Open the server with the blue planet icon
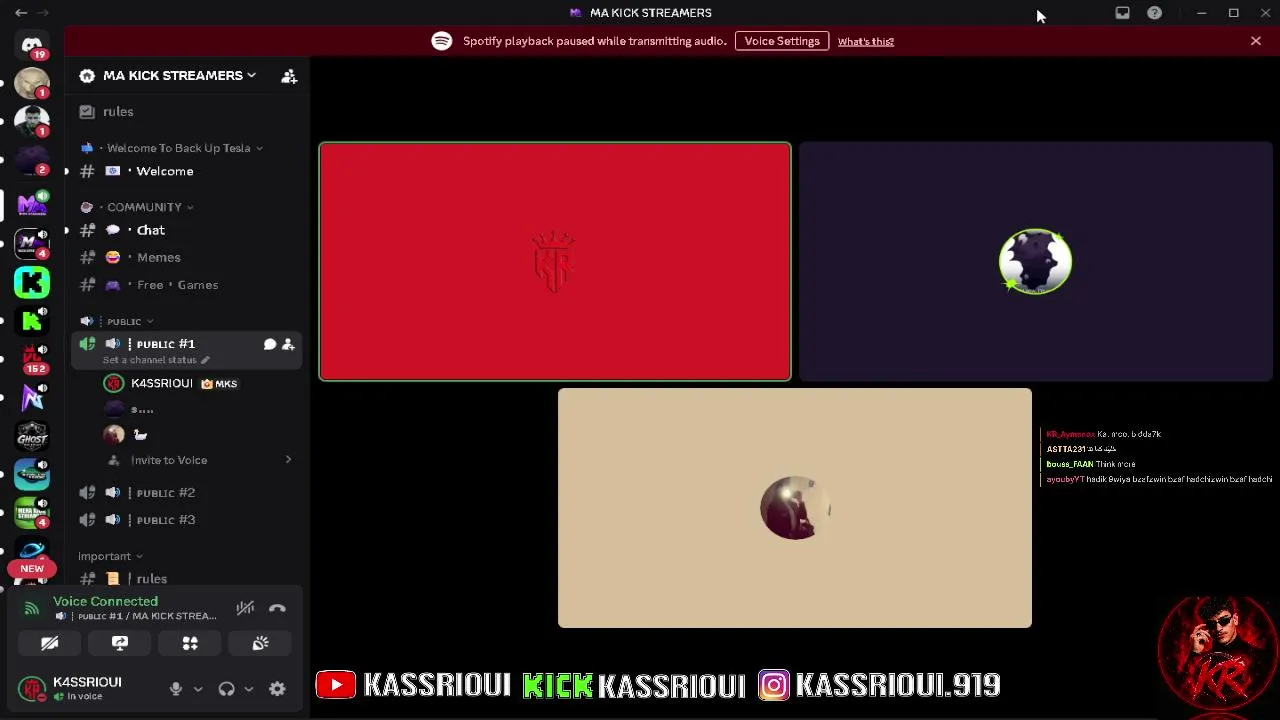 pyautogui.click(x=32, y=551)
